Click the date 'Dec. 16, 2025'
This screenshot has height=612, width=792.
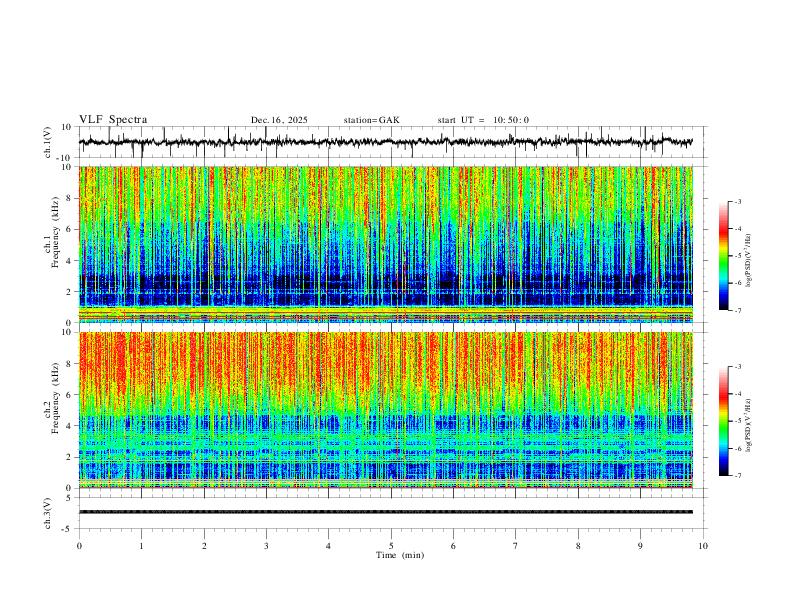279,120
